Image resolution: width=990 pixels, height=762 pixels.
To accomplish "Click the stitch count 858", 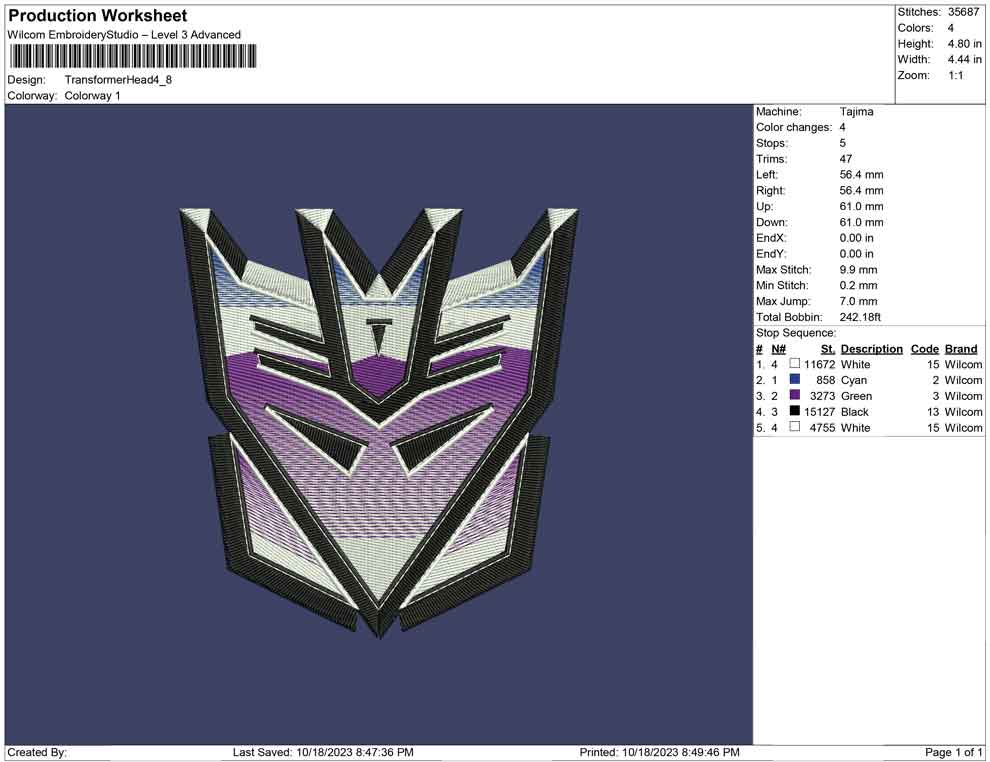I will coord(825,380).
